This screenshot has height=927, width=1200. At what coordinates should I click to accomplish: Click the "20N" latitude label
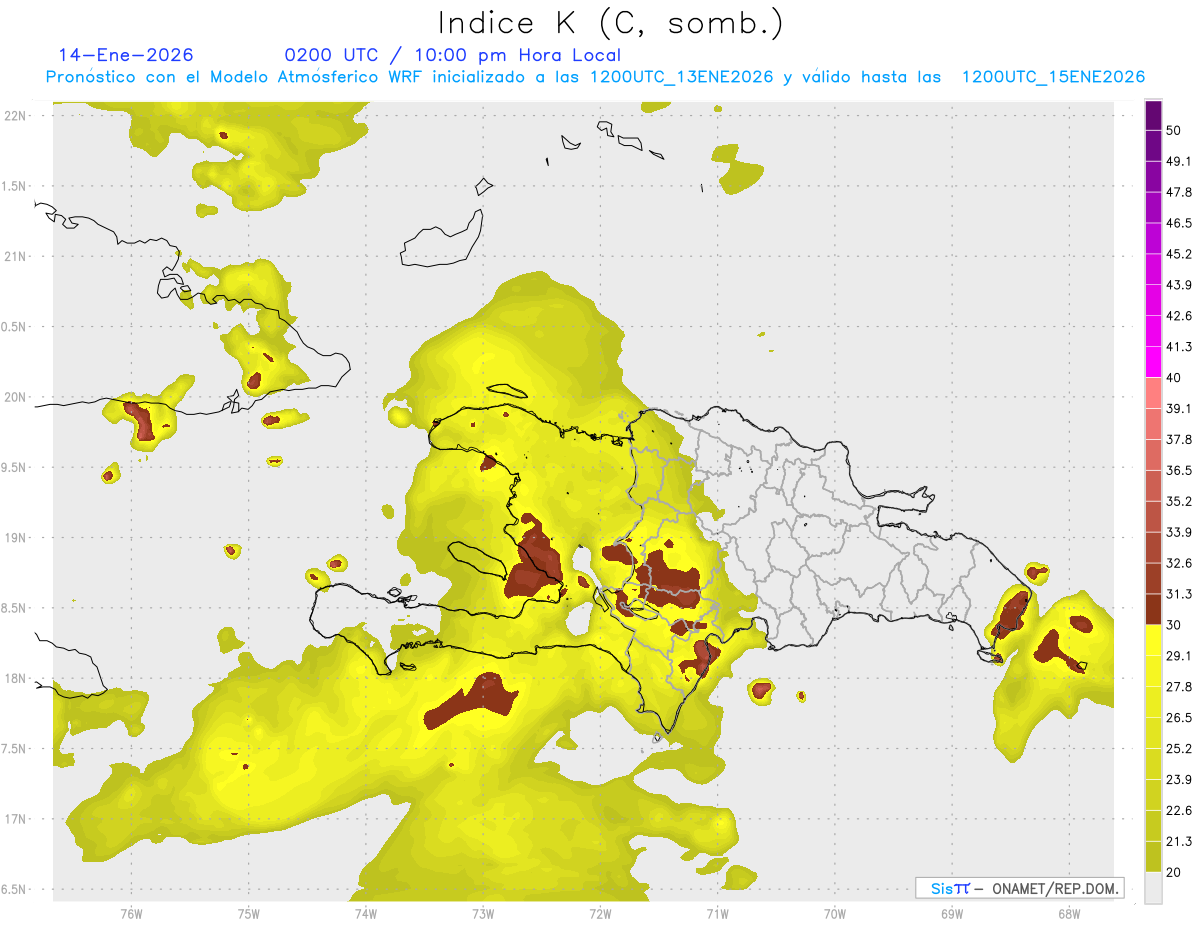pyautogui.click(x=16, y=397)
